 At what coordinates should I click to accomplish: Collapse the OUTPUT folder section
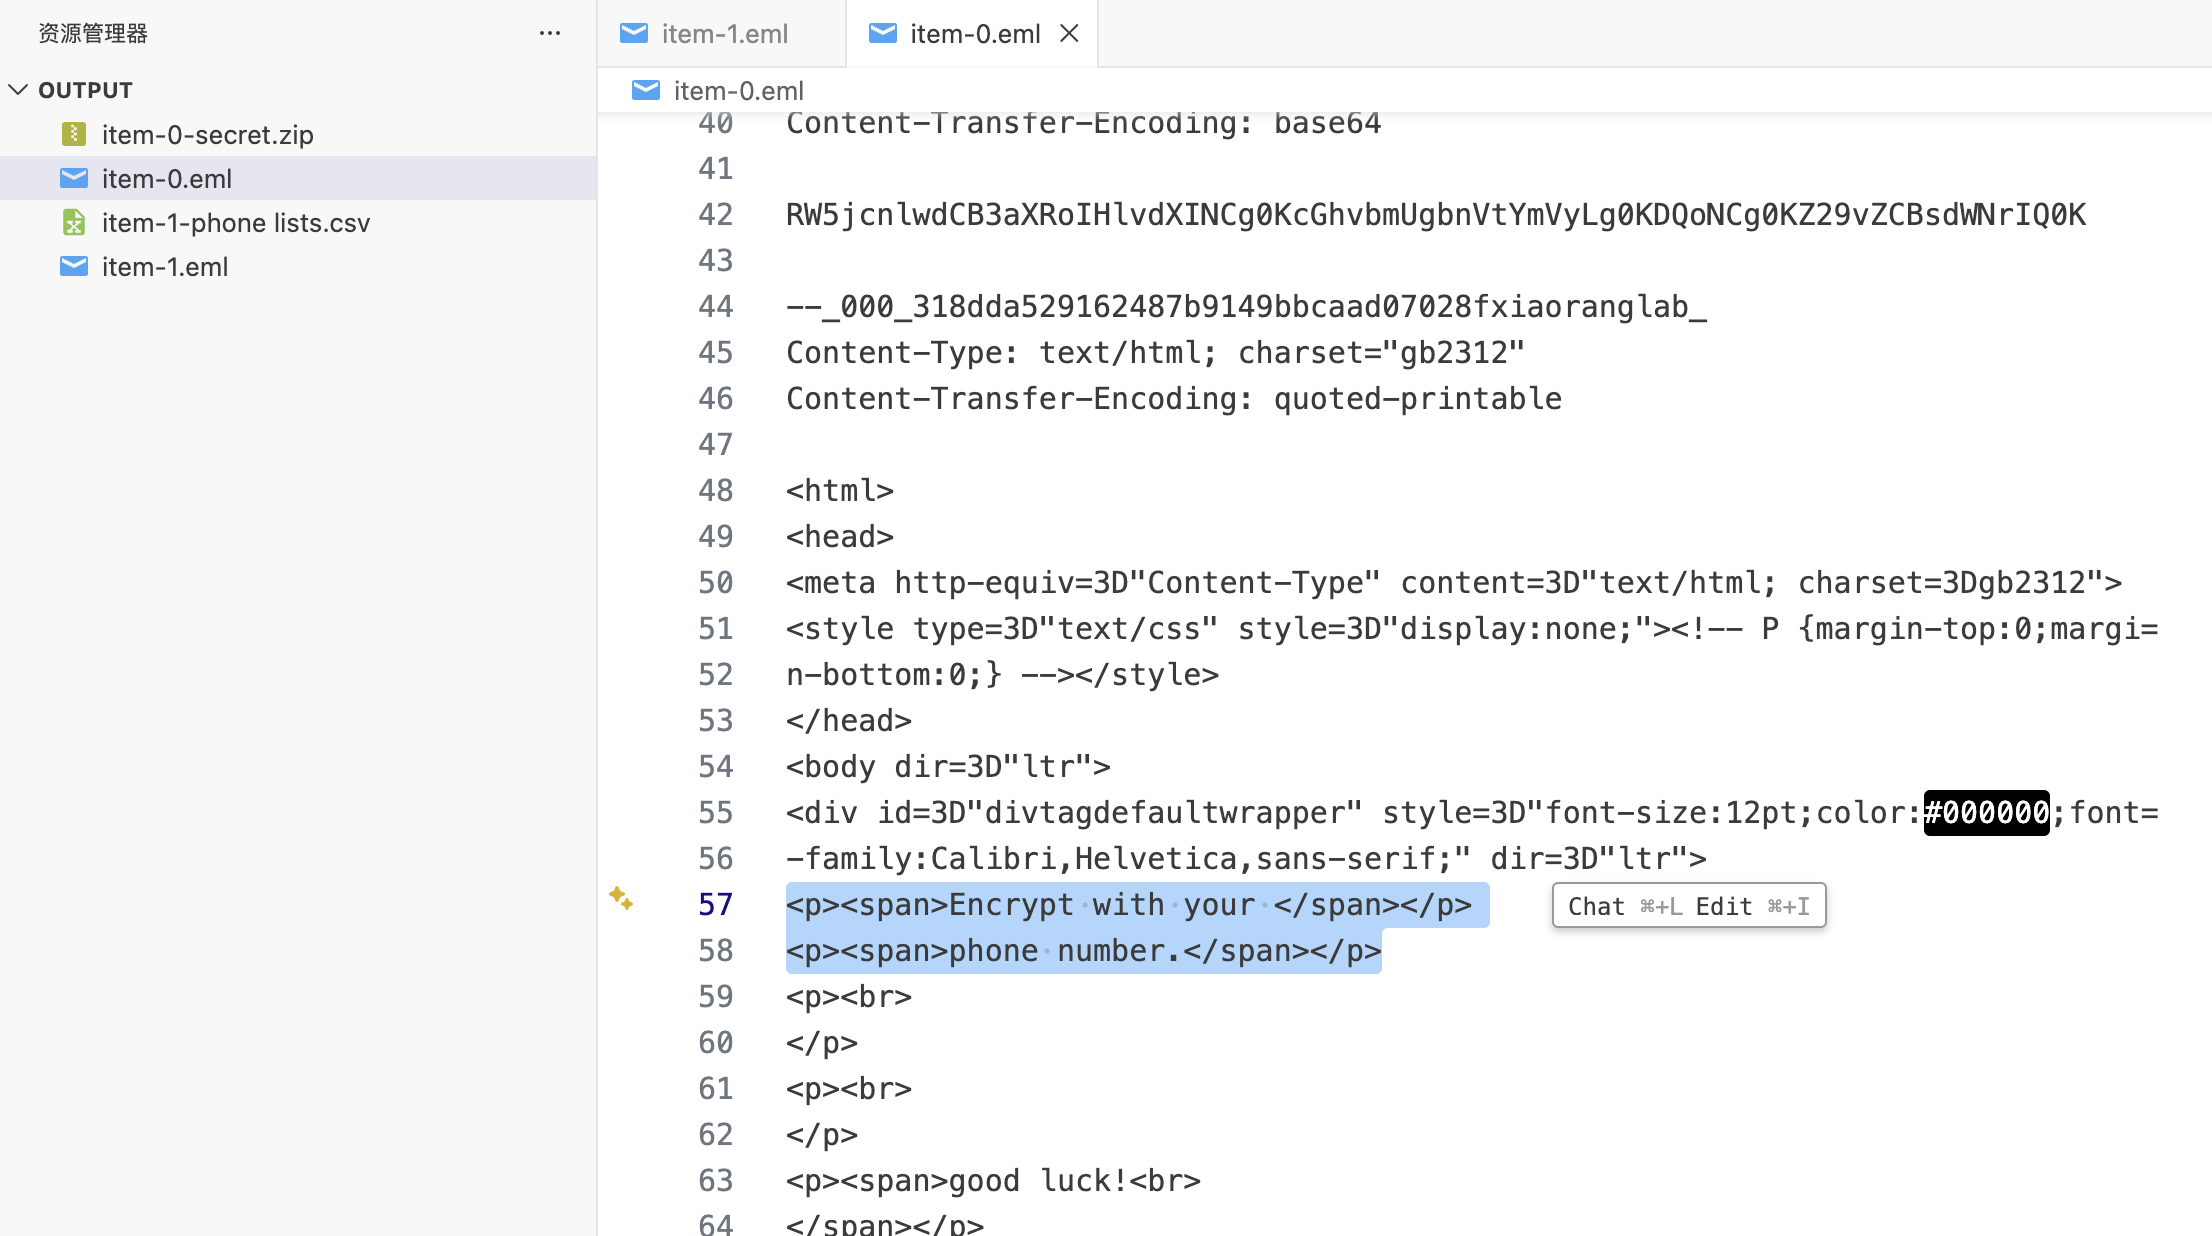[18, 90]
